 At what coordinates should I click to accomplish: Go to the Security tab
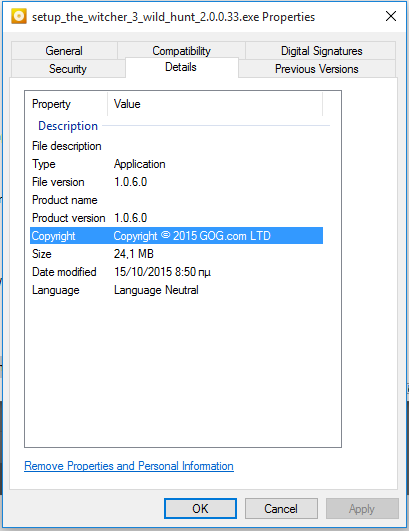[68, 69]
